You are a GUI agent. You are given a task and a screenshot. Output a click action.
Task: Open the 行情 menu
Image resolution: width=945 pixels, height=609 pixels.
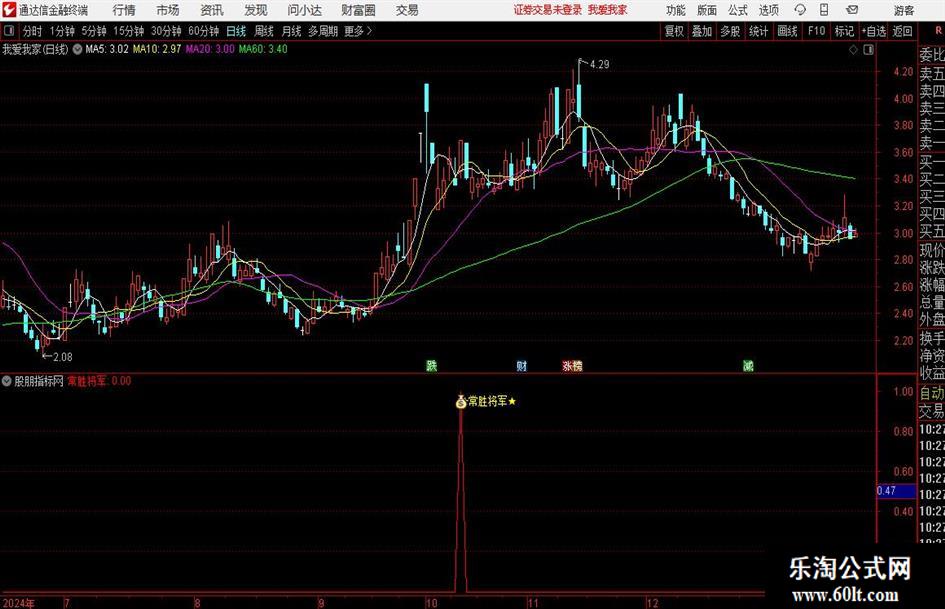coord(124,10)
